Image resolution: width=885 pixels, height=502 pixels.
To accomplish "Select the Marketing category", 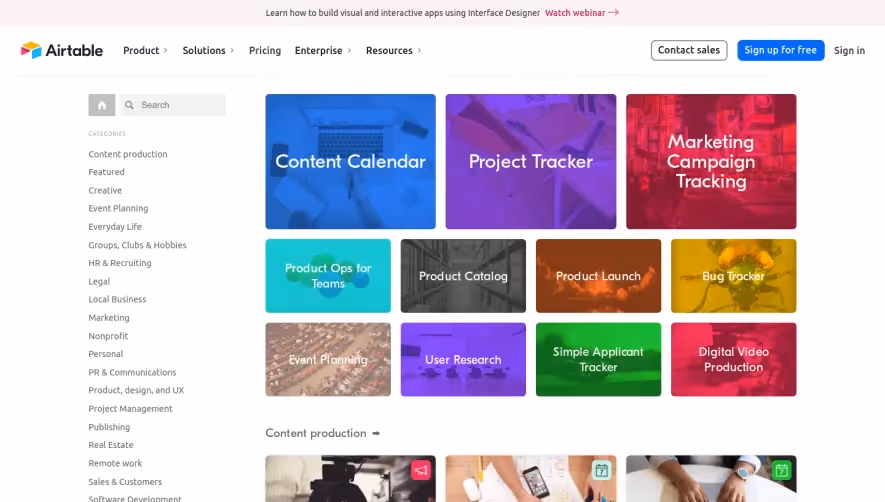I will pyautogui.click(x=108, y=317).
